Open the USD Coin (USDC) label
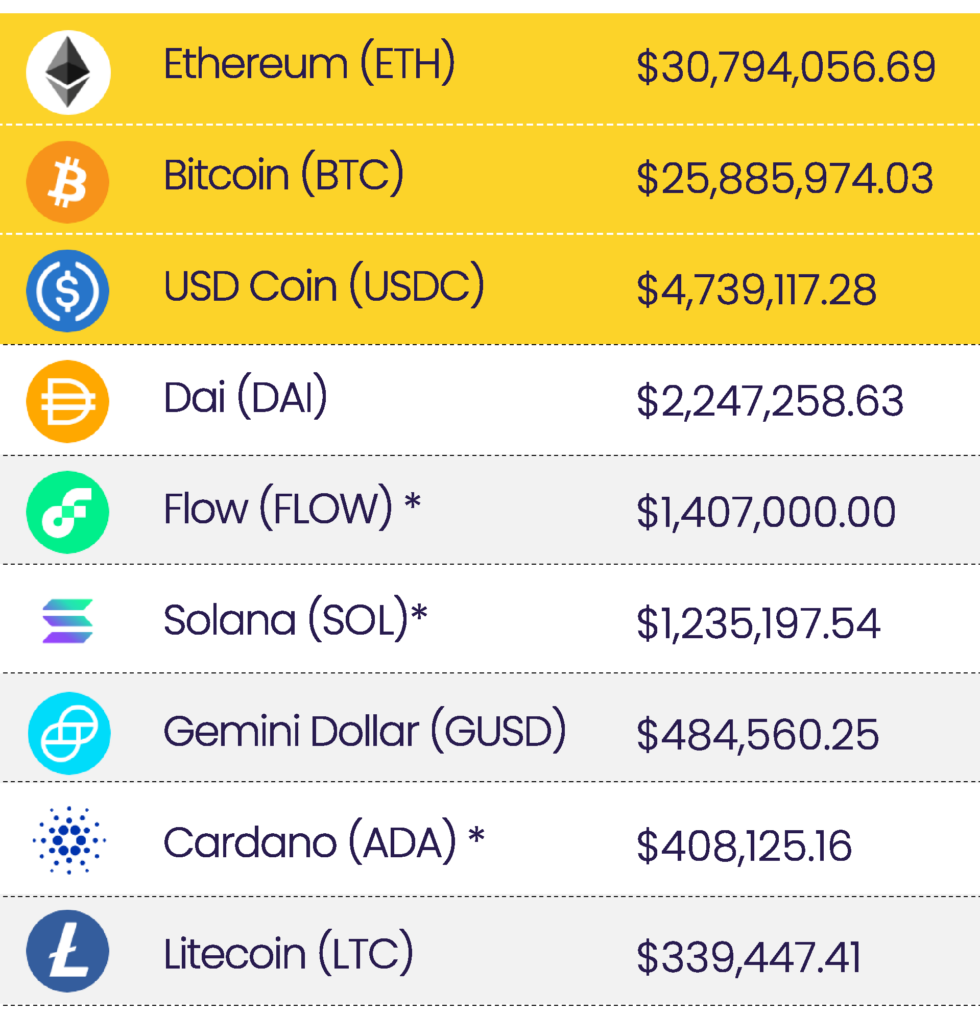This screenshot has width=980, height=1015. point(324,287)
